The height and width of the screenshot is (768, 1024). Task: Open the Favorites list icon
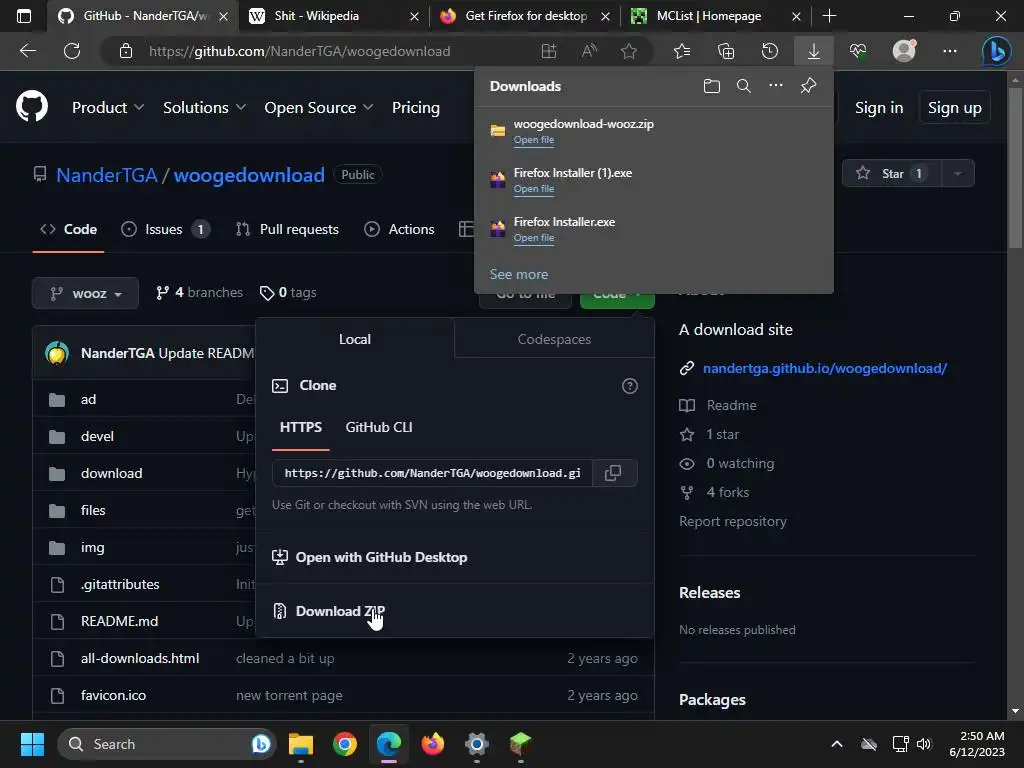[682, 51]
